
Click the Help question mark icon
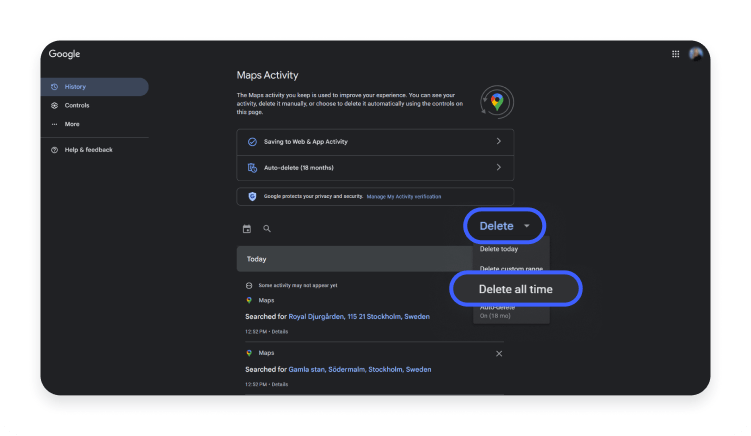click(x=55, y=150)
